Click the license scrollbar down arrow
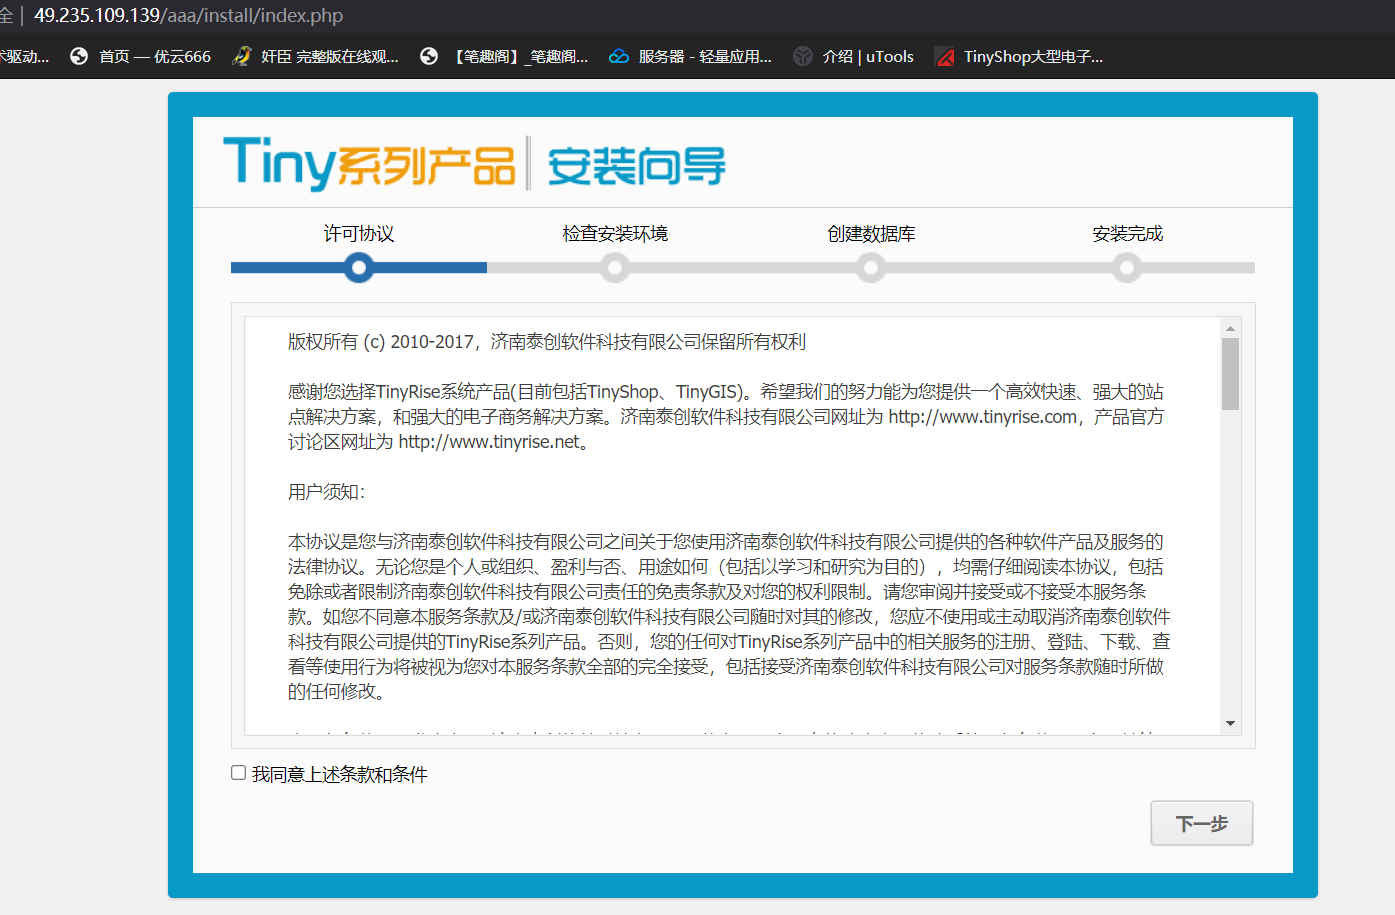 point(1230,723)
